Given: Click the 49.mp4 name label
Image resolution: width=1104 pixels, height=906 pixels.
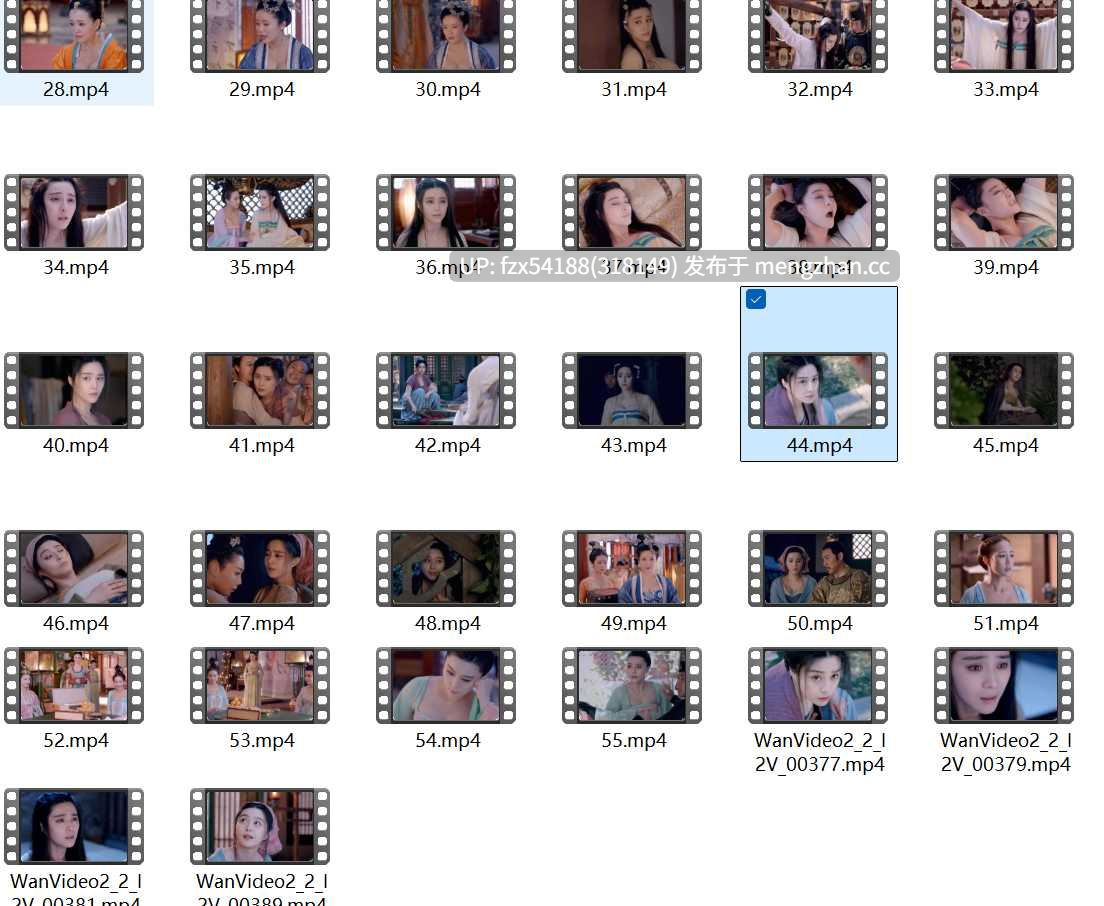Looking at the screenshot, I should click(634, 624).
